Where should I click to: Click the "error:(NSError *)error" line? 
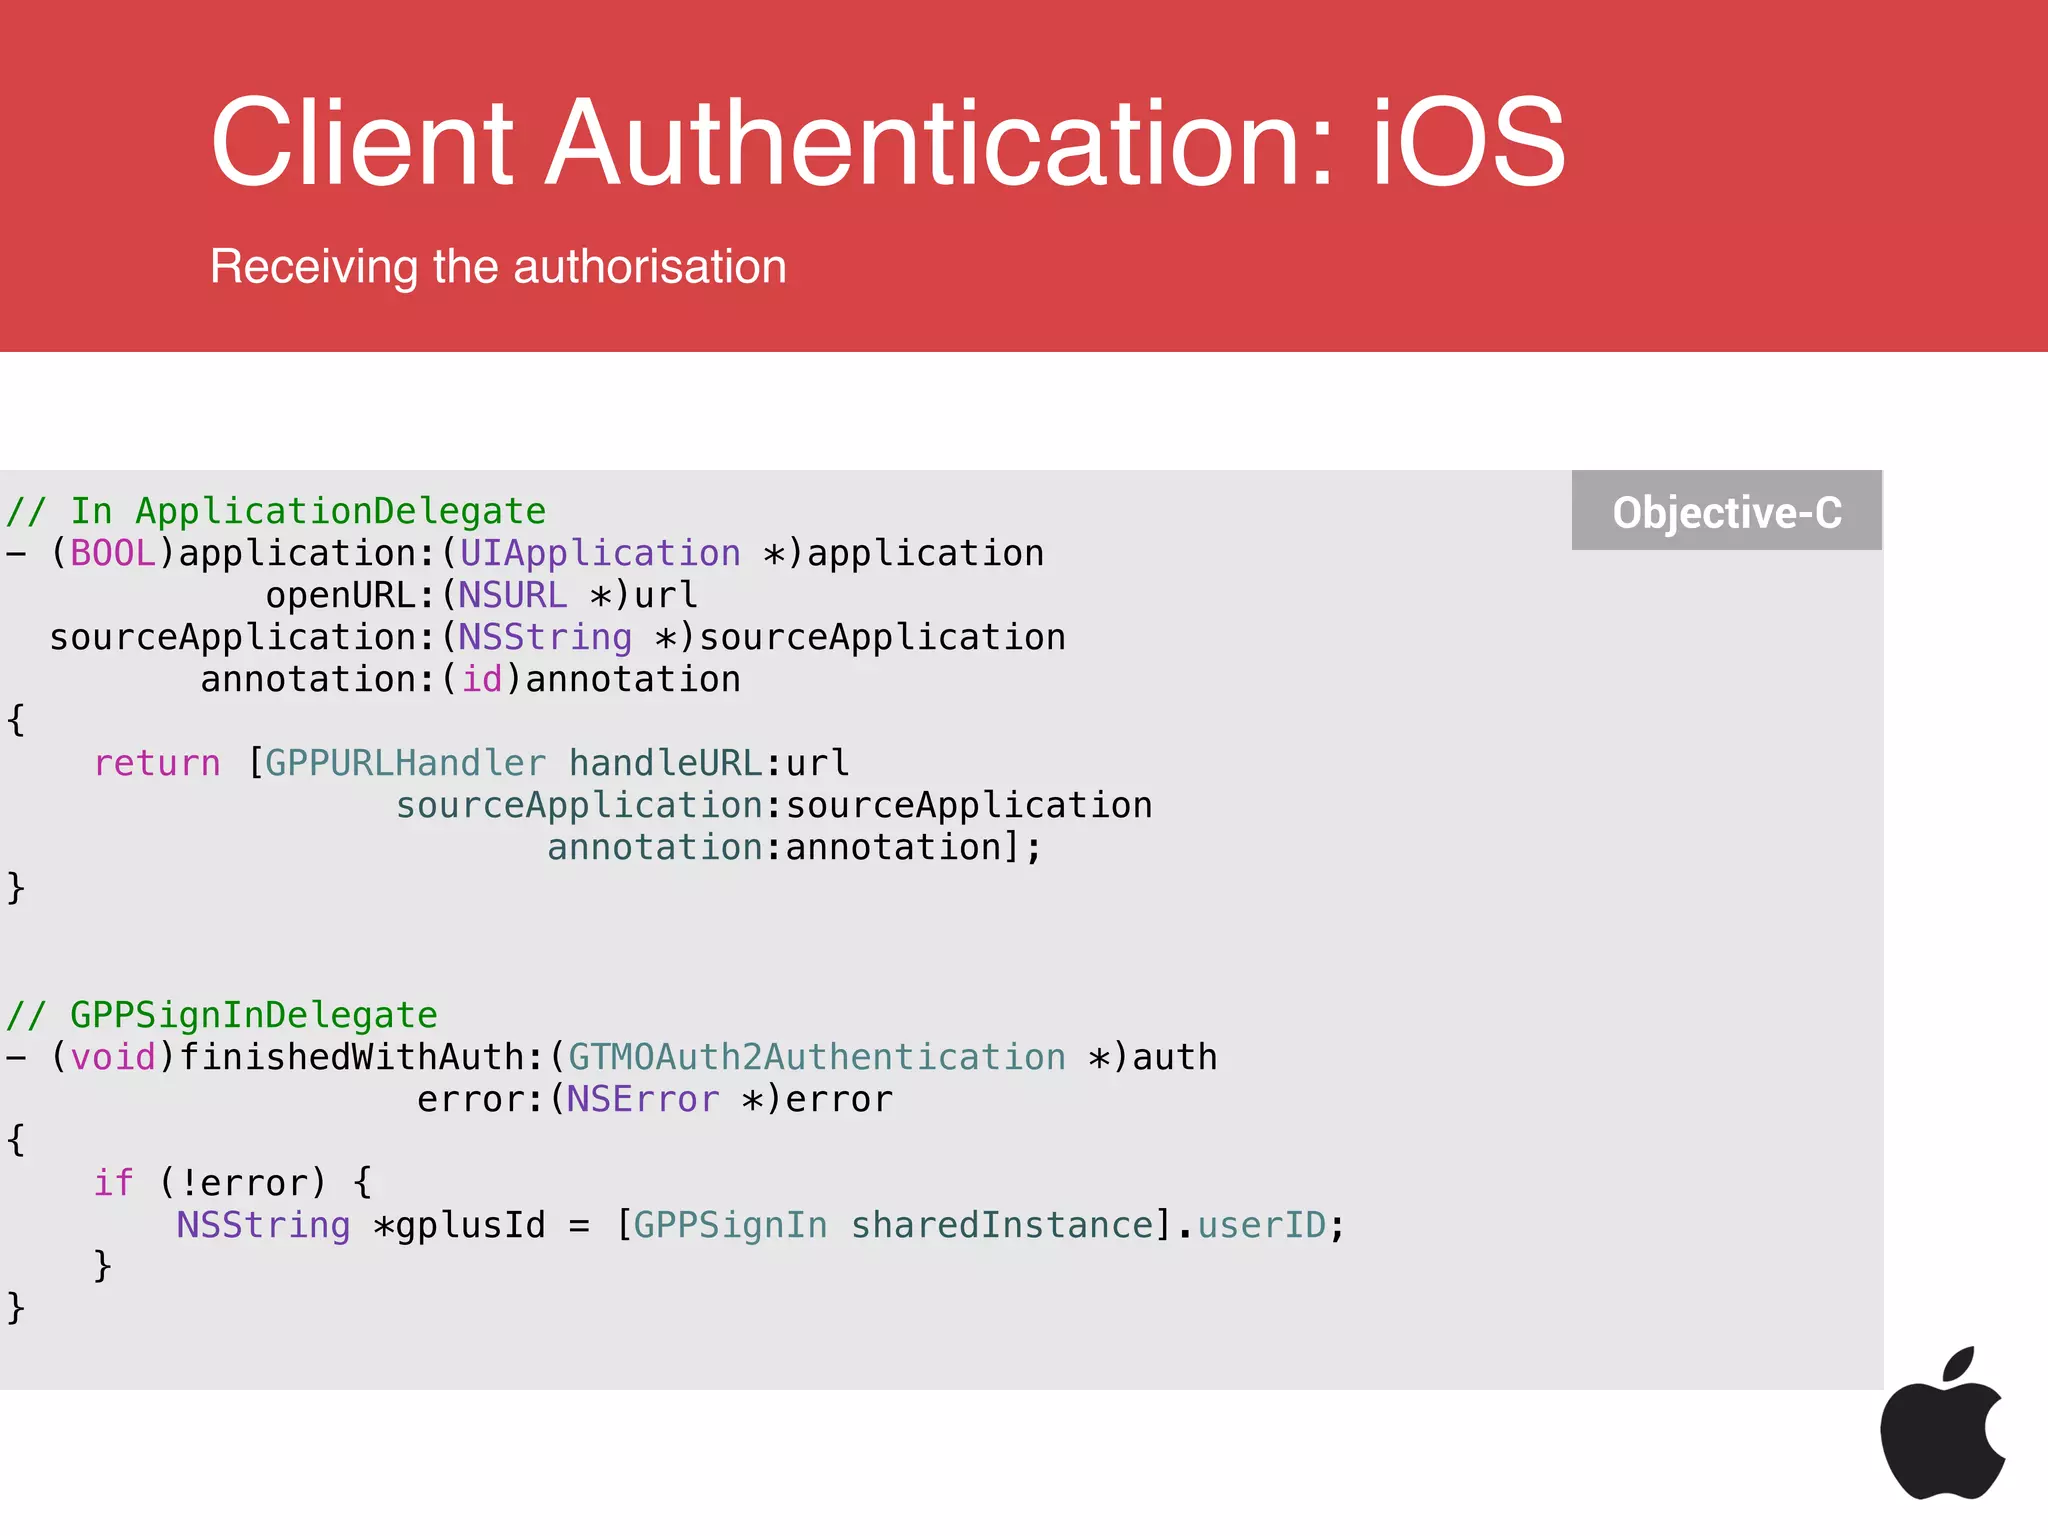pos(655,1099)
